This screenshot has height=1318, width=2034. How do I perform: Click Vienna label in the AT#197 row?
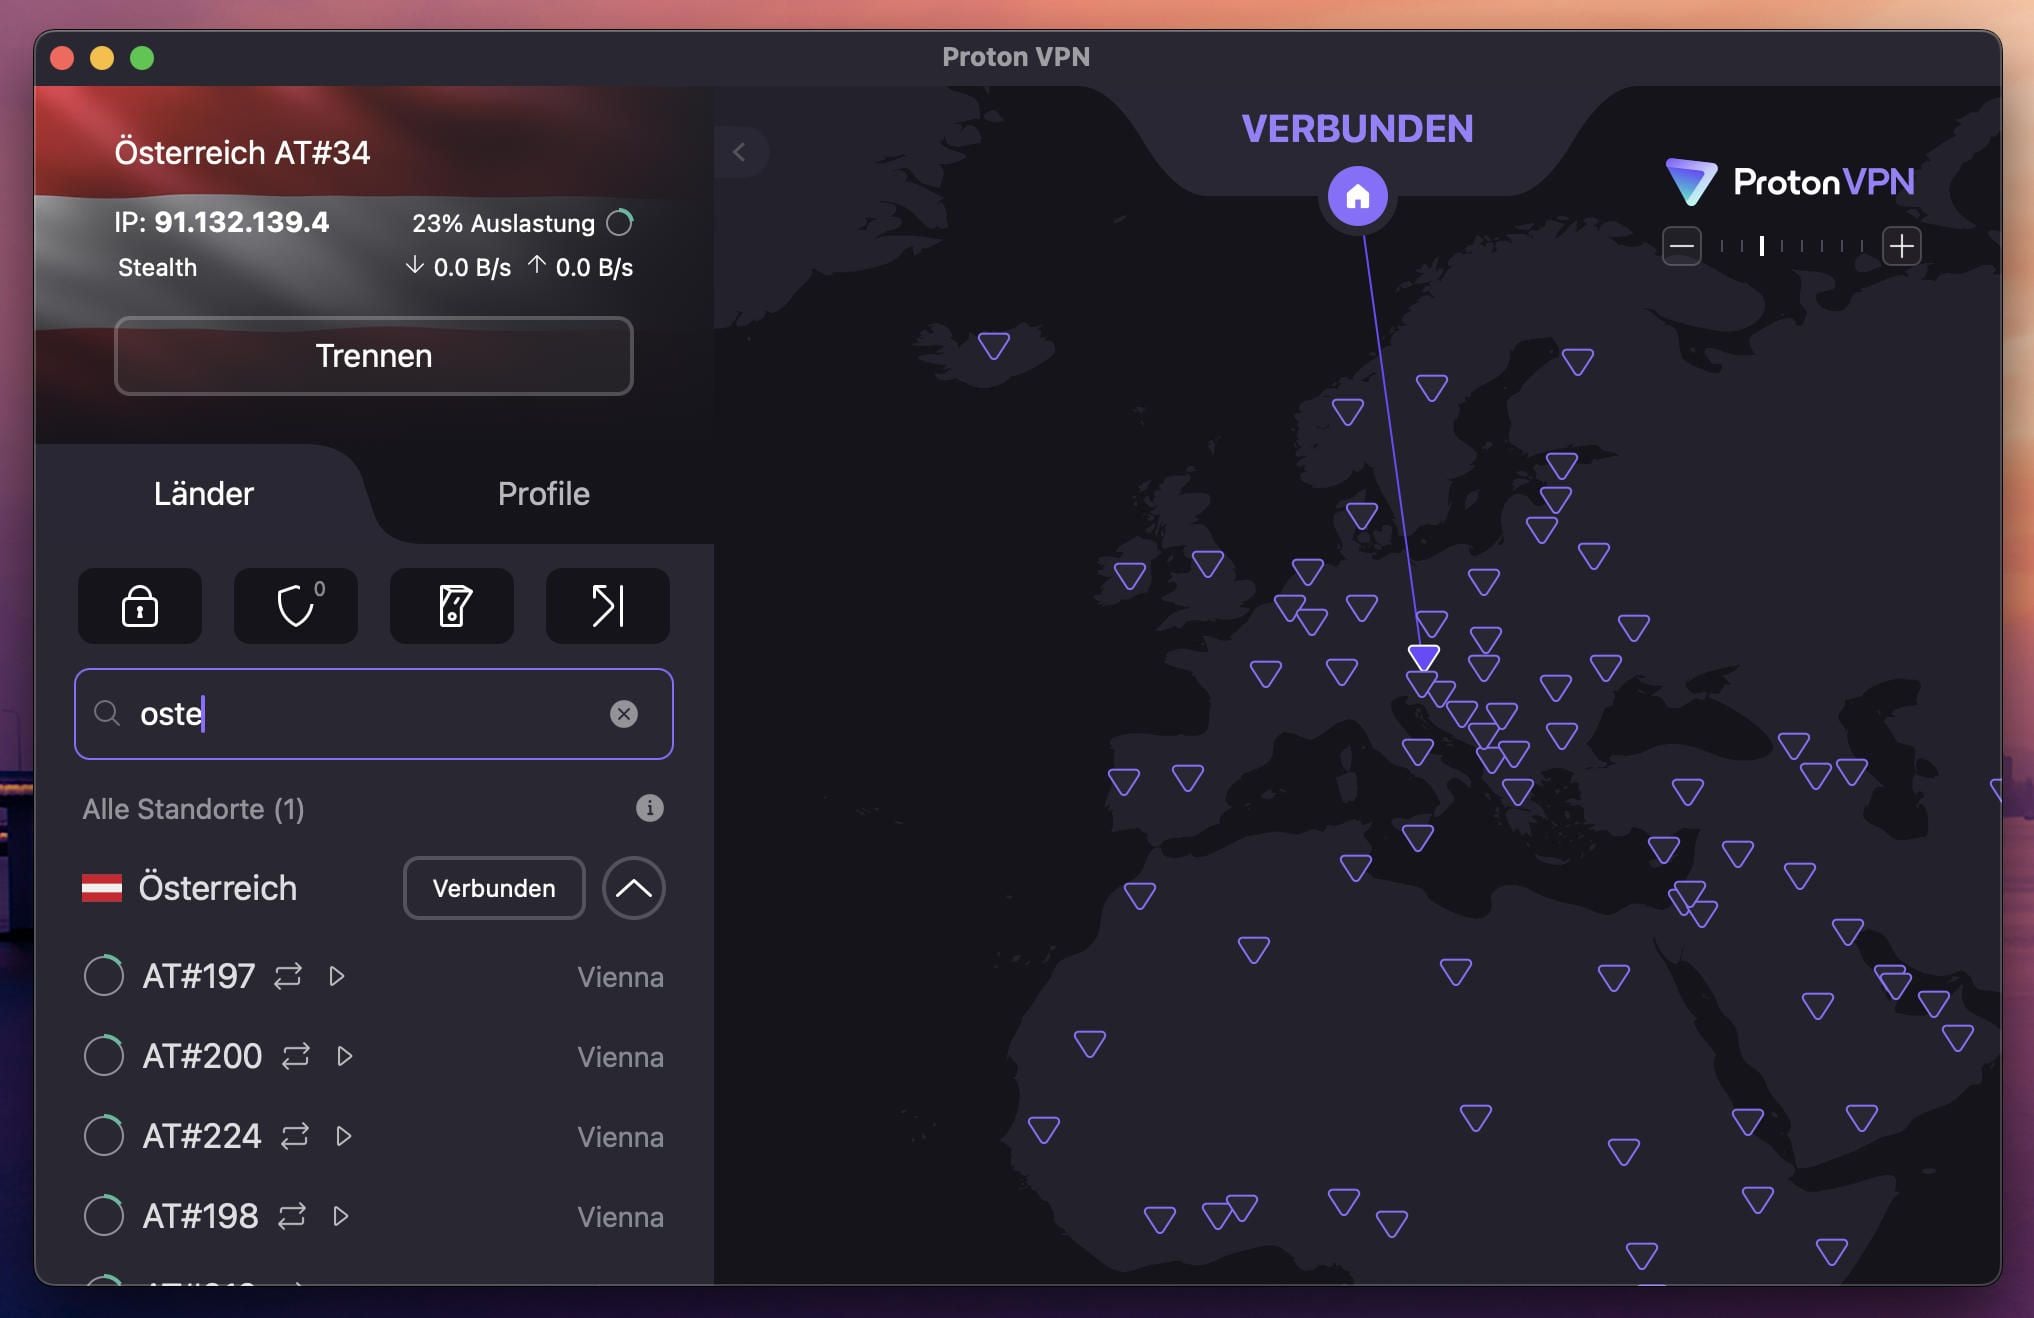[621, 977]
